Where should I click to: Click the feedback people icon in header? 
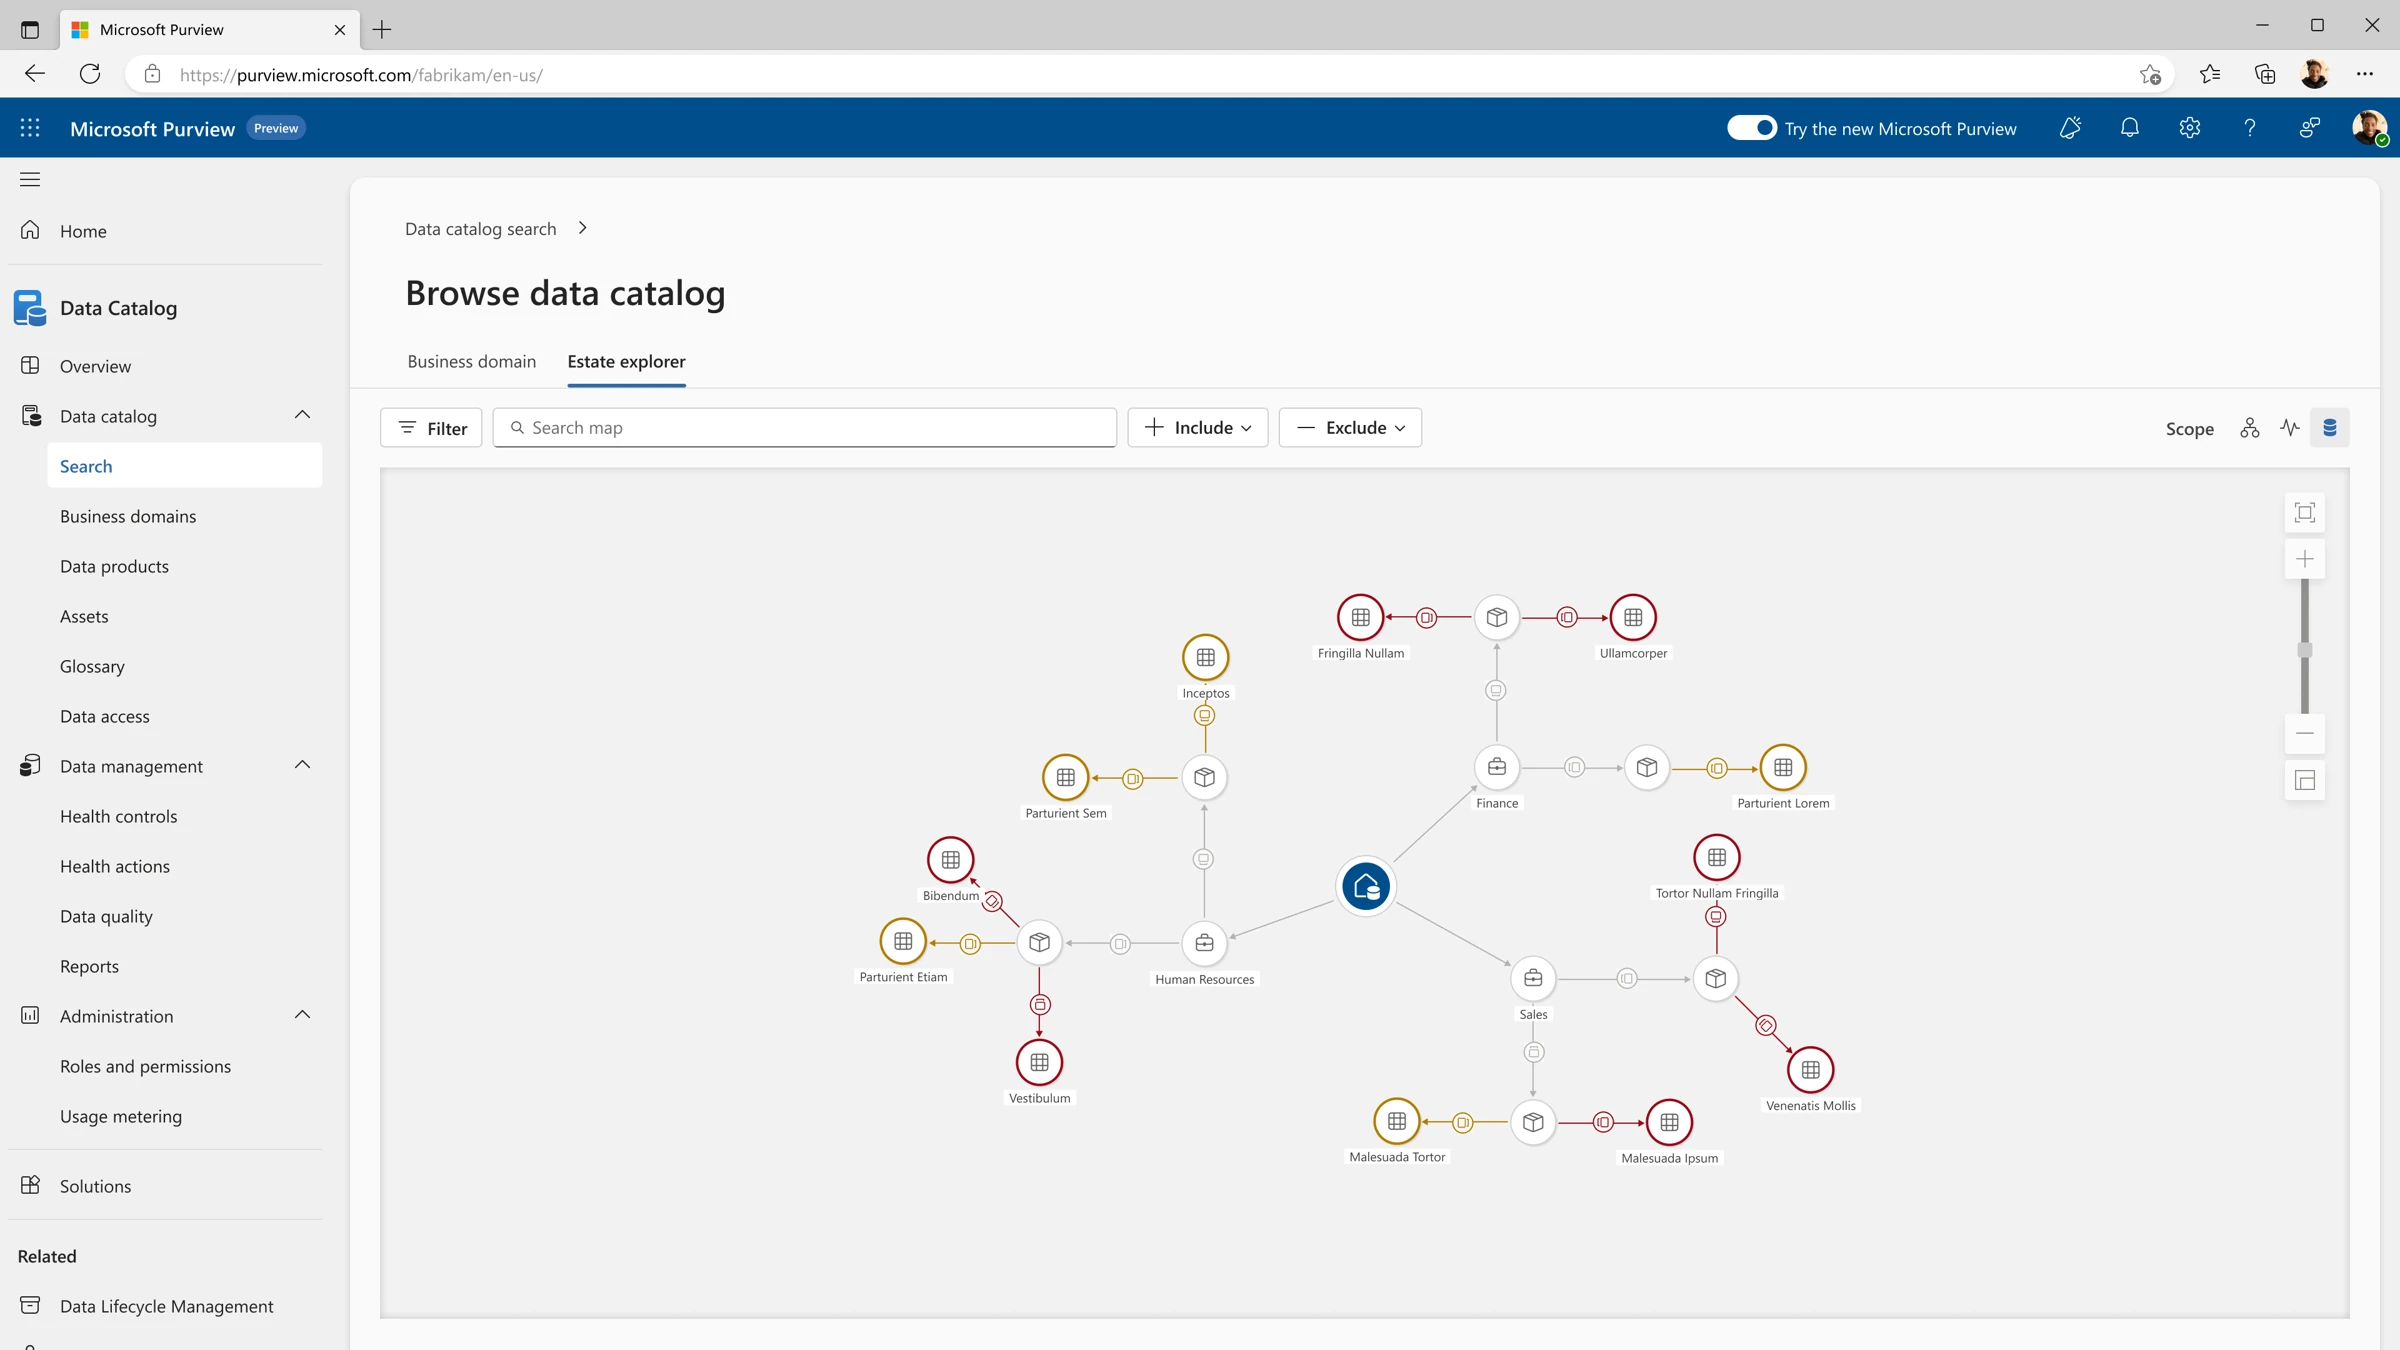click(2310, 128)
